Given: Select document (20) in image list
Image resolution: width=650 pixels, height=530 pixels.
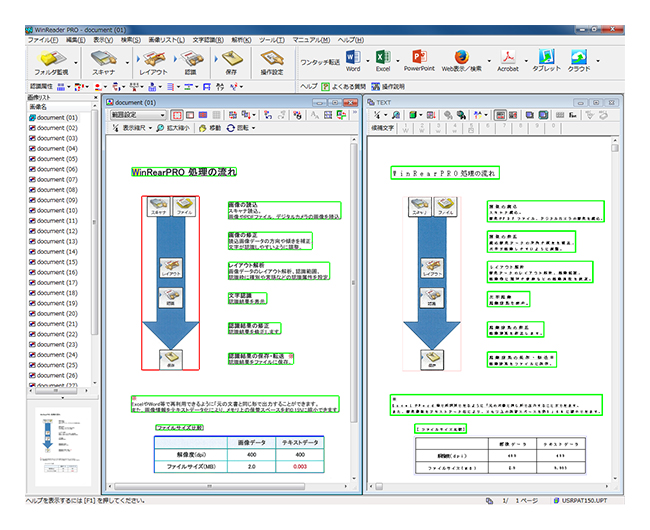Looking at the screenshot, I should (53, 313).
